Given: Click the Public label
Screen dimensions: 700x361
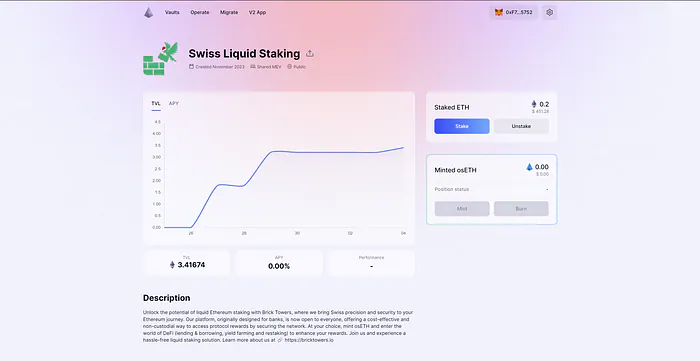Looking at the screenshot, I should (300, 66).
